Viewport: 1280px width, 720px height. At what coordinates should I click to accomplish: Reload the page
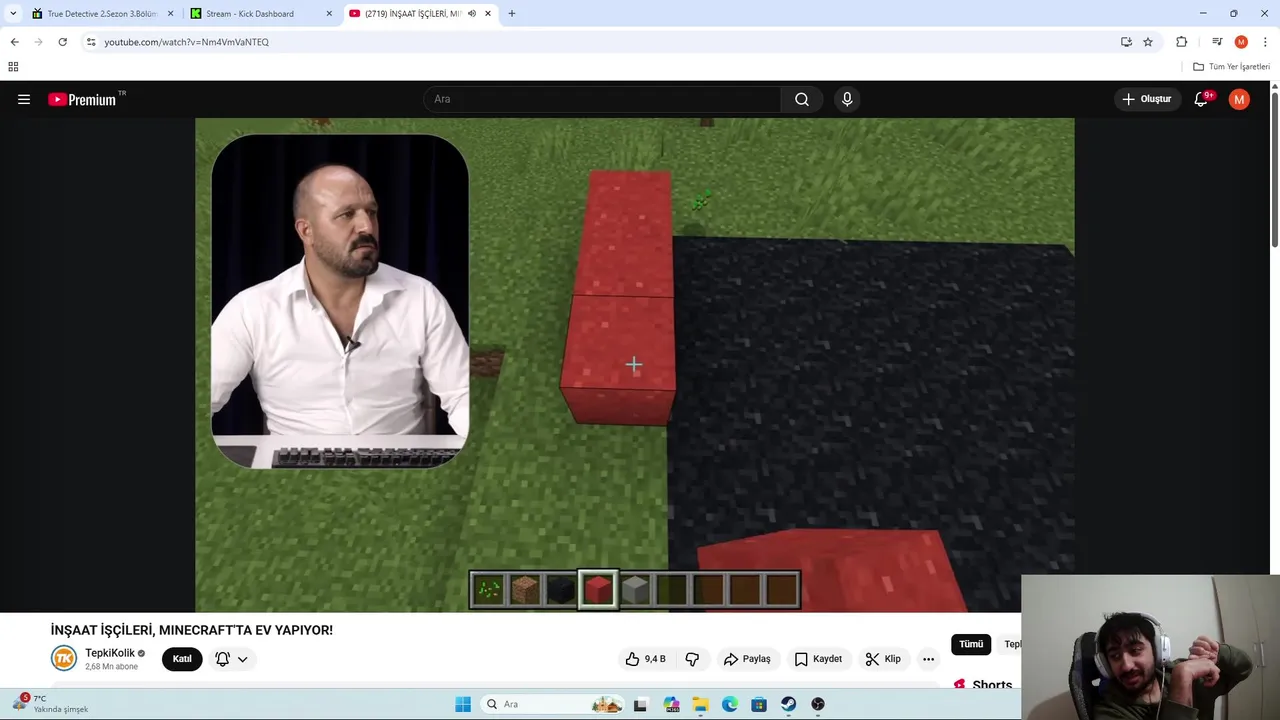tap(62, 42)
